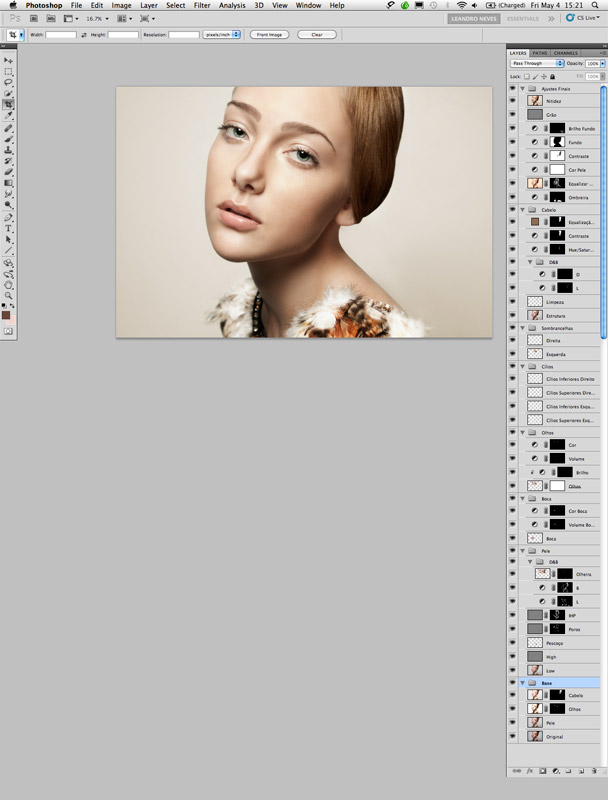
Task: Click the foreground color swatch
Action: tap(6, 315)
